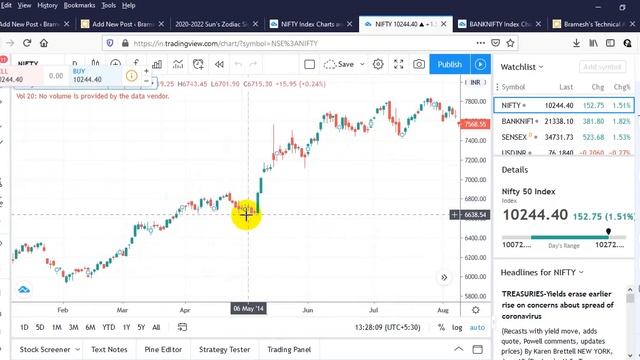Take a chart snapshot with camera
Image resolution: width=640 pixels, height=360 pixels.
419,64
